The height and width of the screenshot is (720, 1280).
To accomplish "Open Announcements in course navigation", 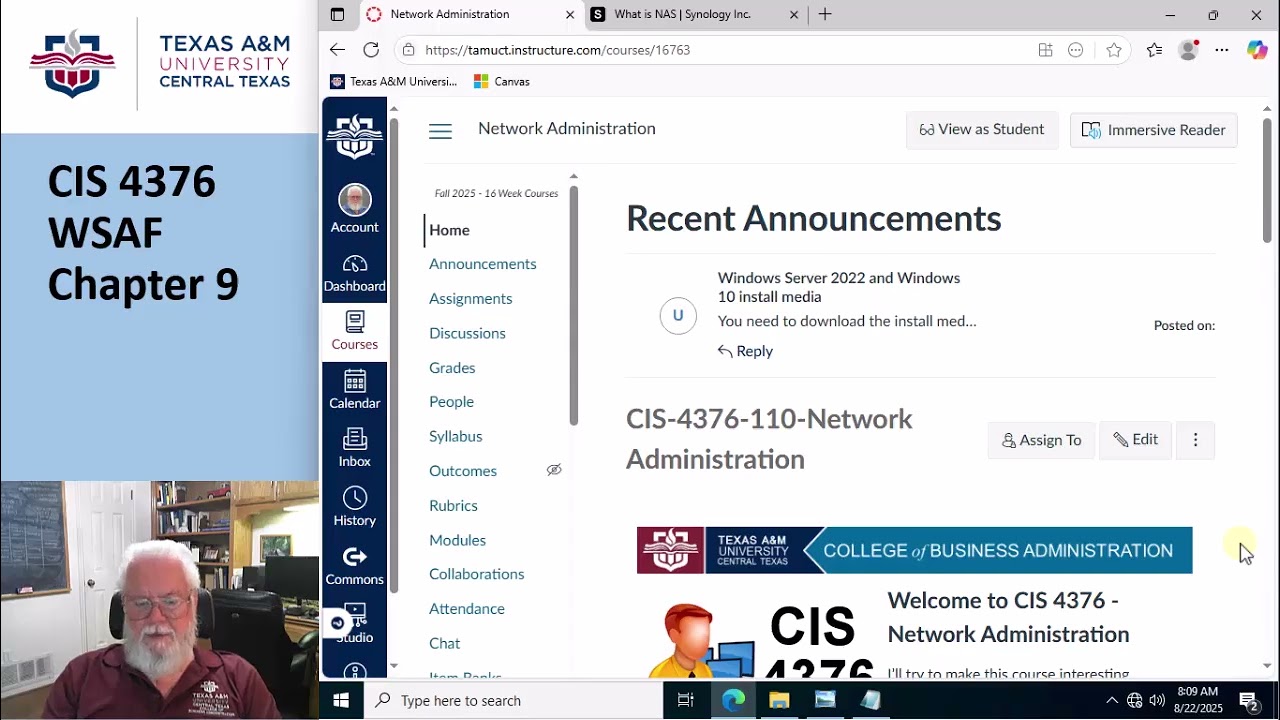I will pyautogui.click(x=483, y=264).
